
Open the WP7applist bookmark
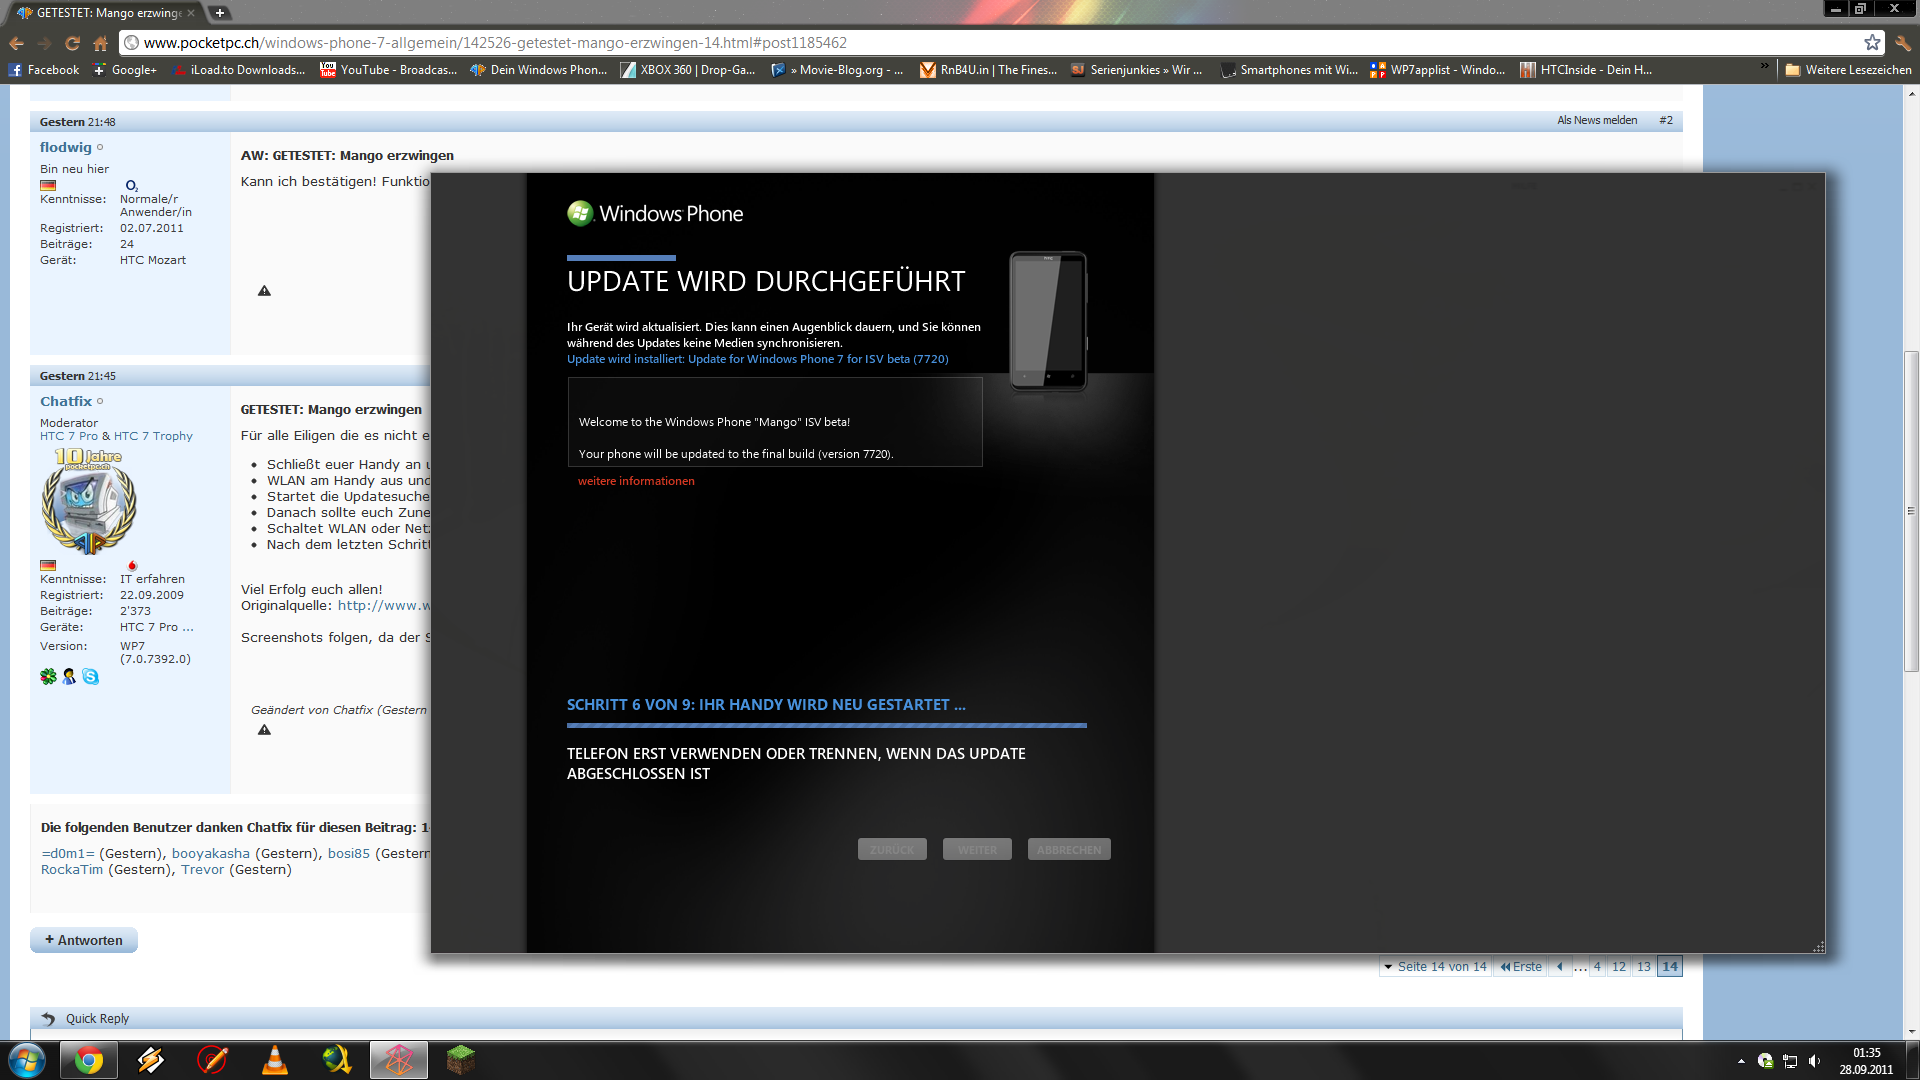pyautogui.click(x=1438, y=70)
